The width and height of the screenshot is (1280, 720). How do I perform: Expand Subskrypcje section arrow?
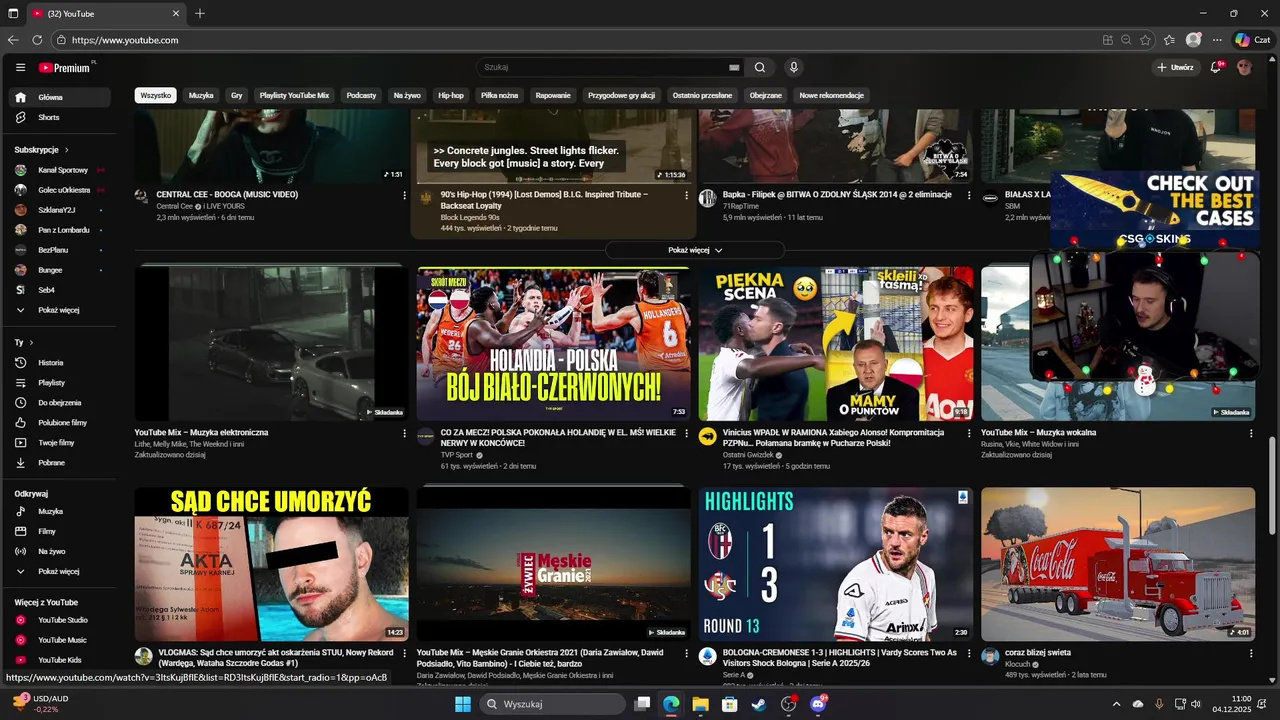pos(66,149)
